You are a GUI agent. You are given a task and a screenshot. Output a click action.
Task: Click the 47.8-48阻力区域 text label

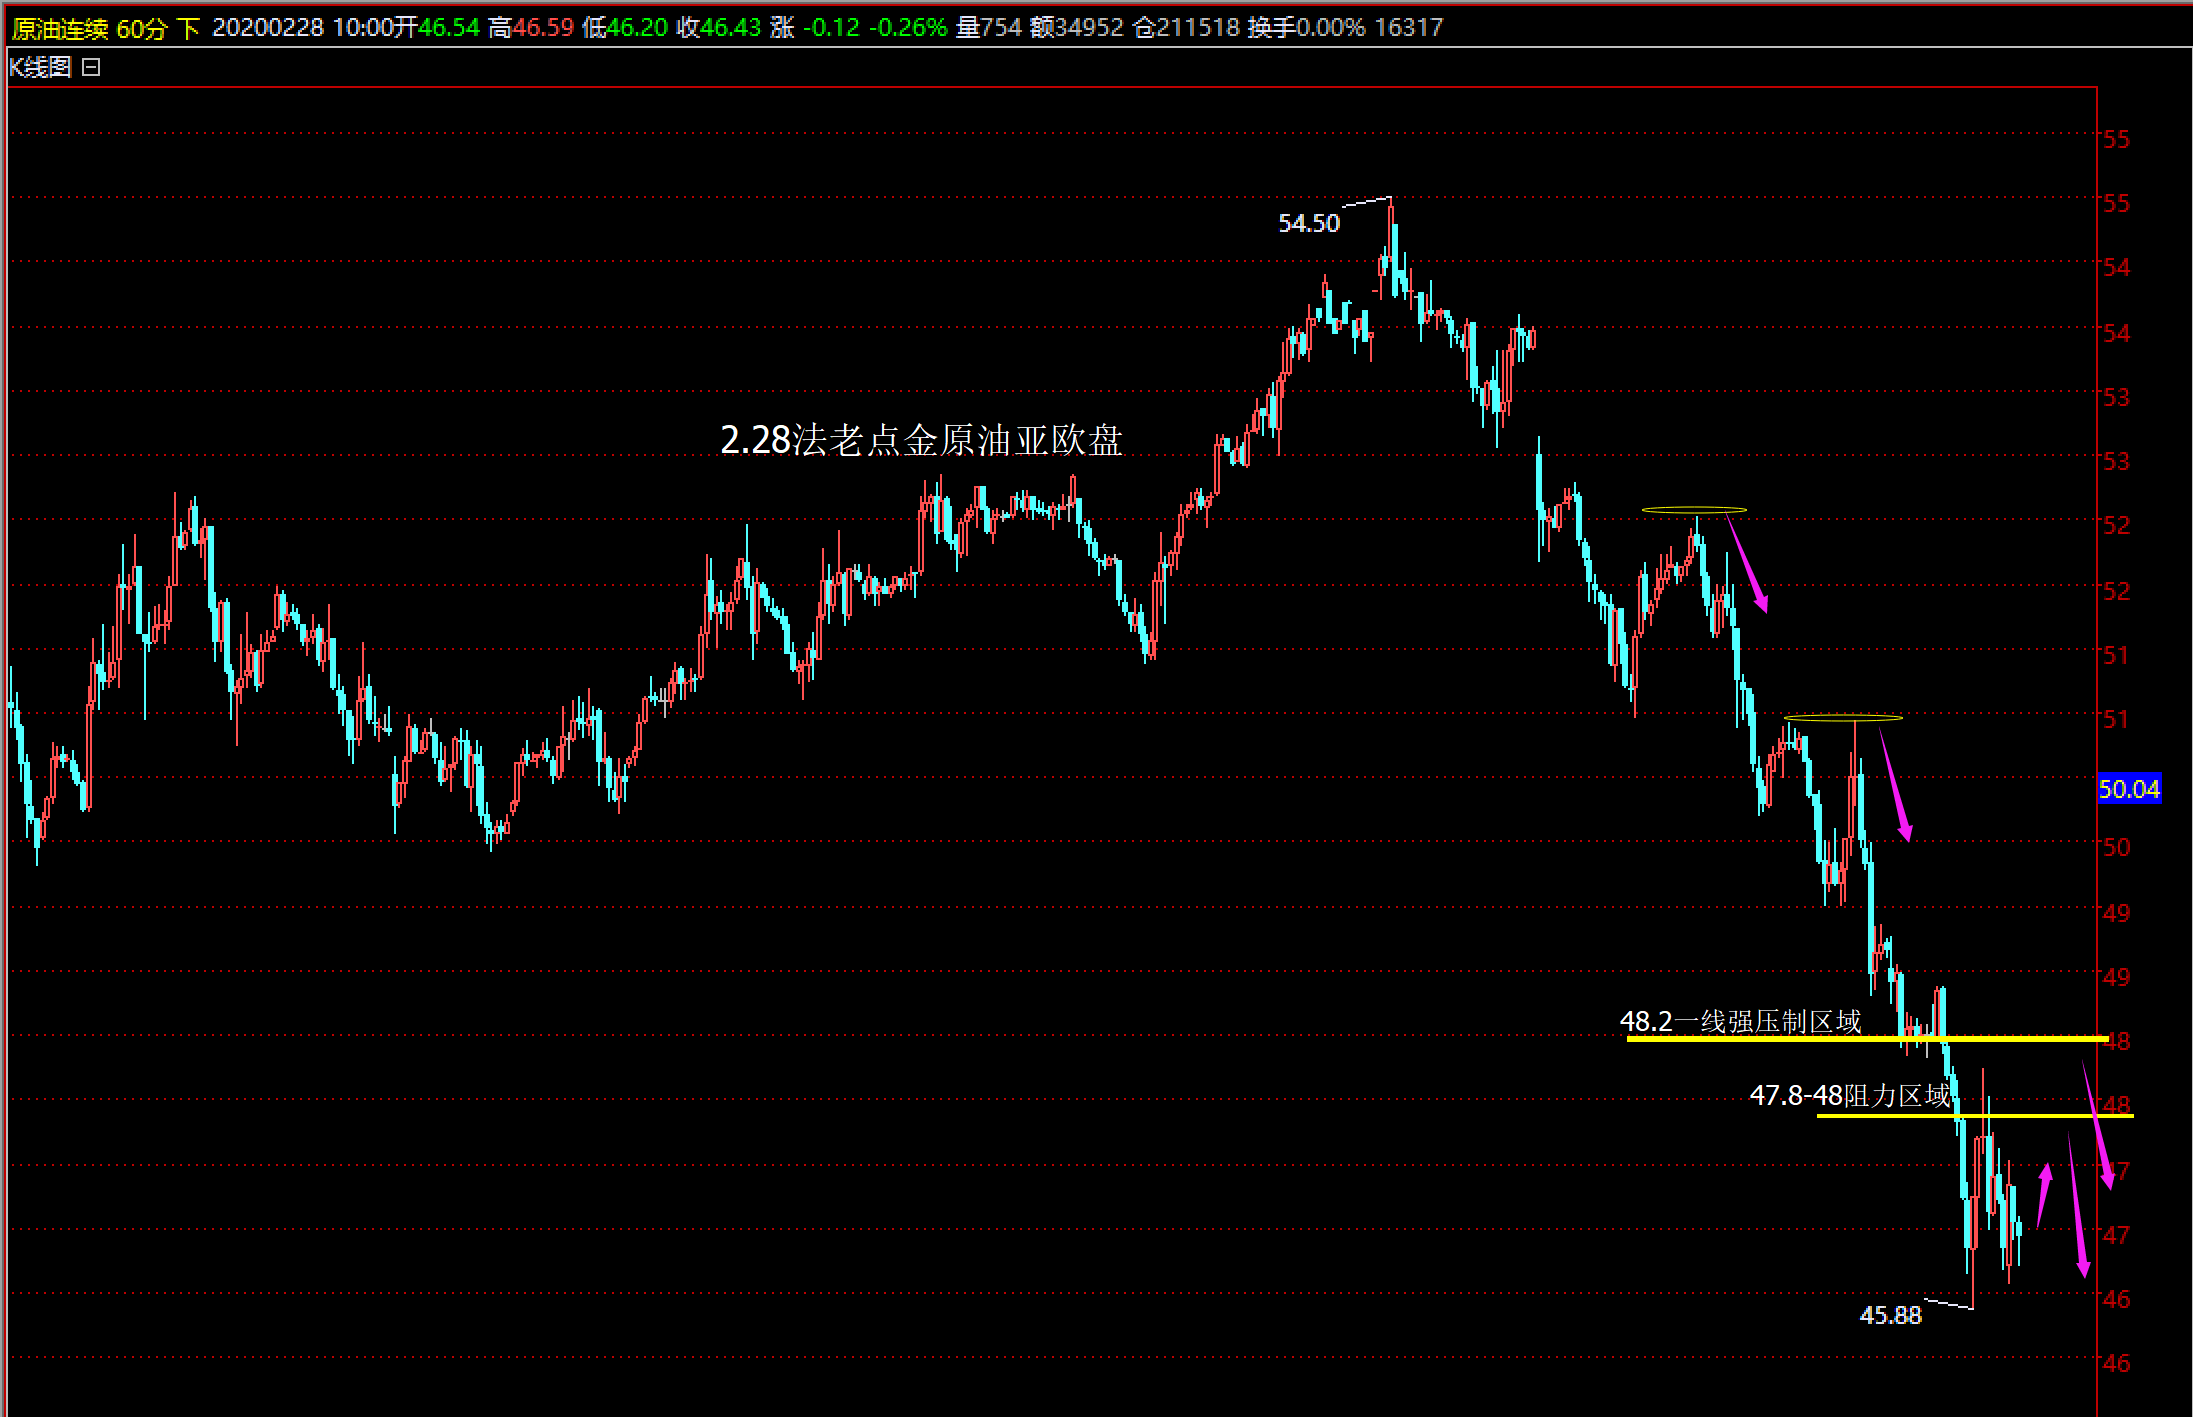pos(1849,1096)
